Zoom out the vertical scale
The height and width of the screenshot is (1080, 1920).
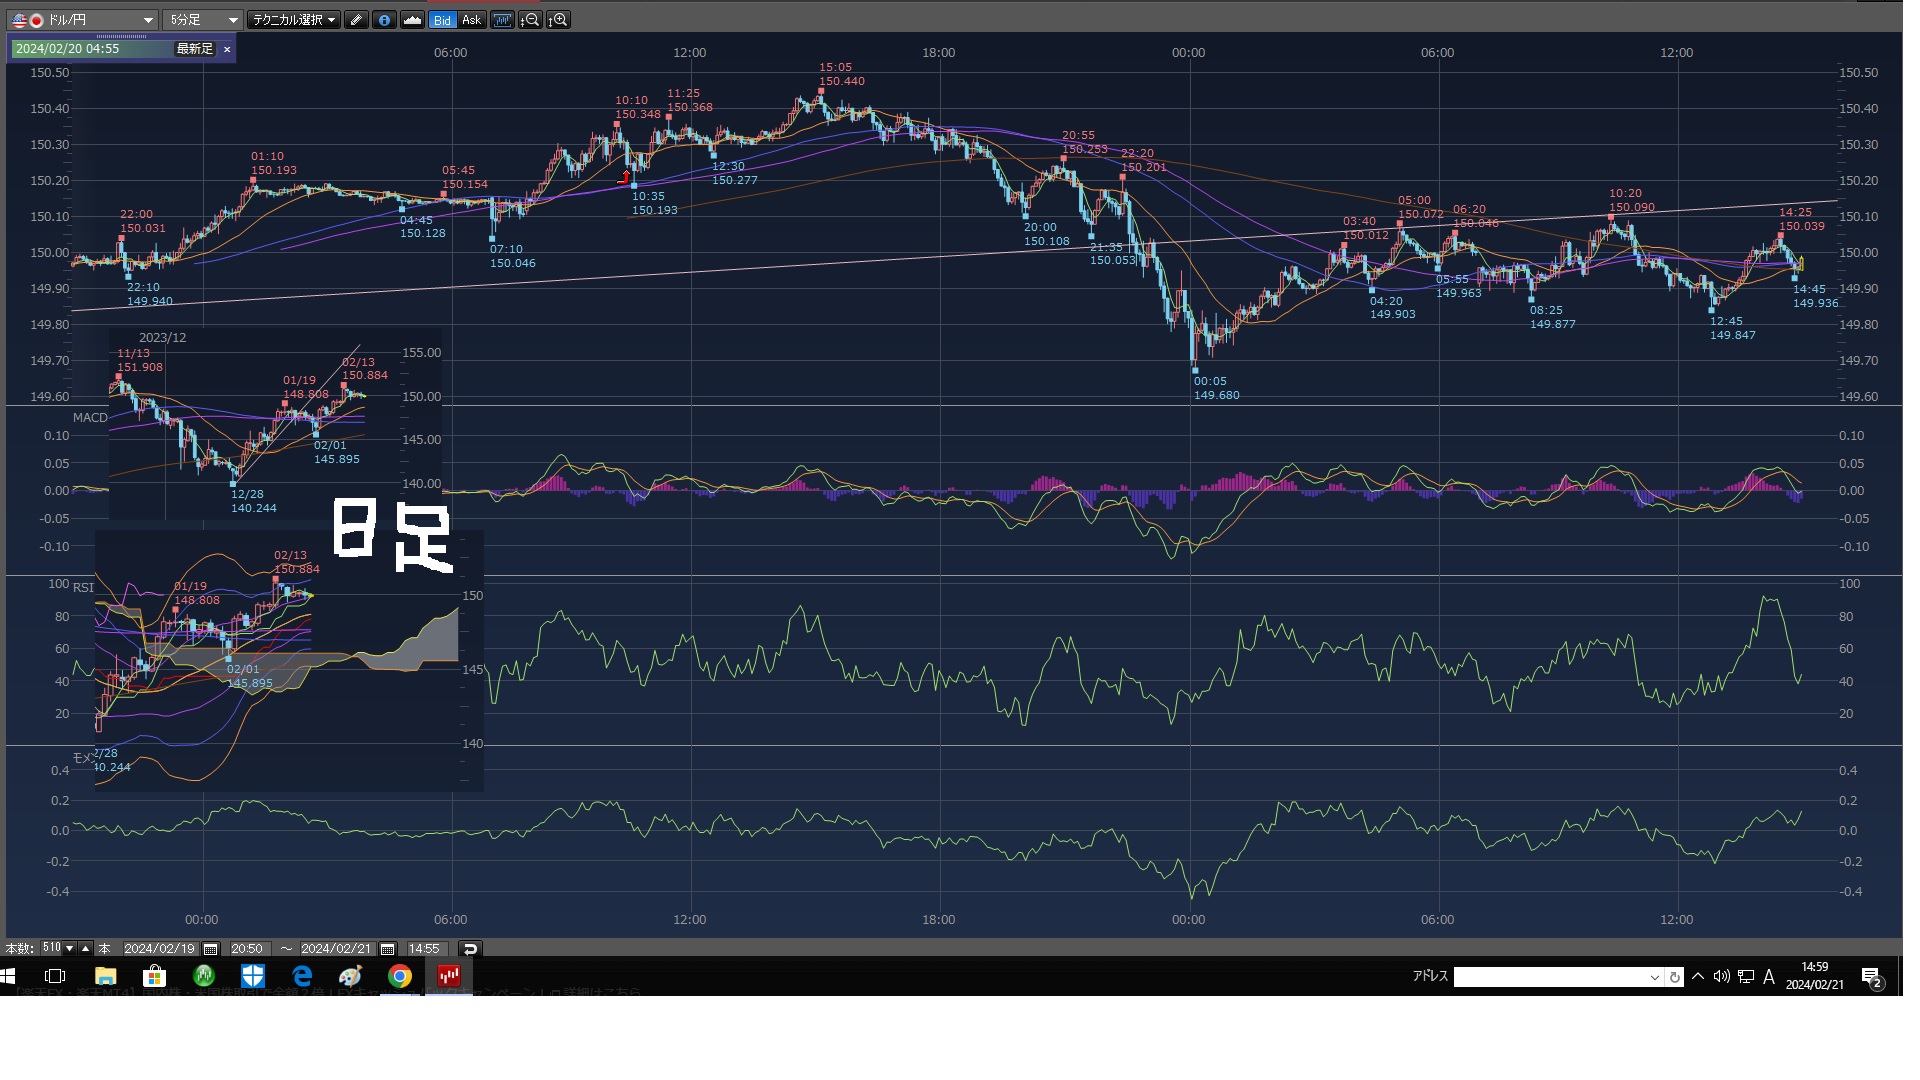pyautogui.click(x=531, y=20)
